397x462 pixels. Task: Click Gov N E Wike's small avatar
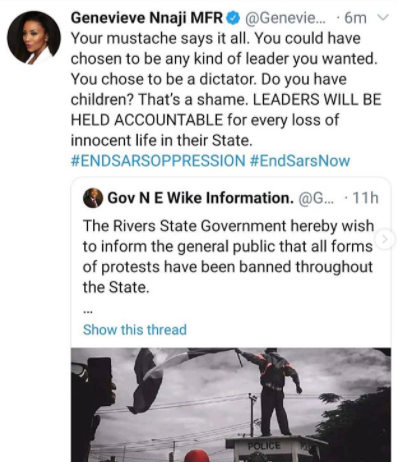[93, 198]
